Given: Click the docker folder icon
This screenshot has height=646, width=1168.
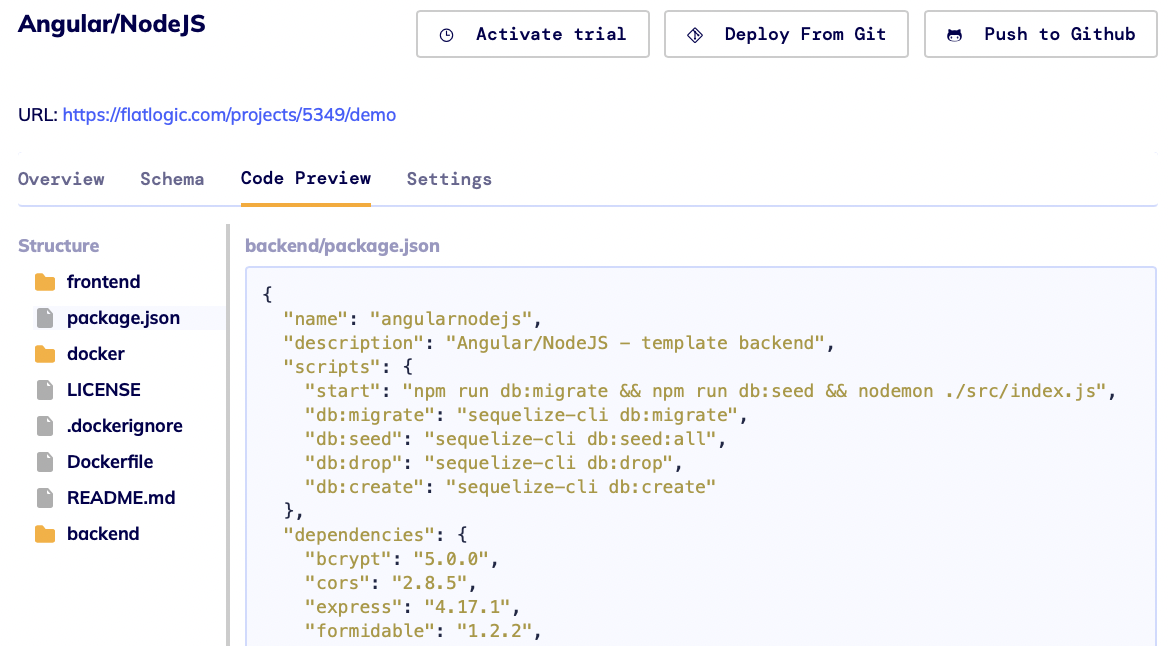Looking at the screenshot, I should pos(45,355).
